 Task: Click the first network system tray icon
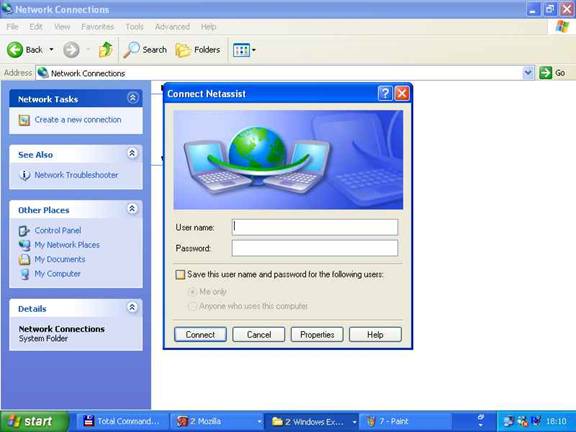(509, 421)
